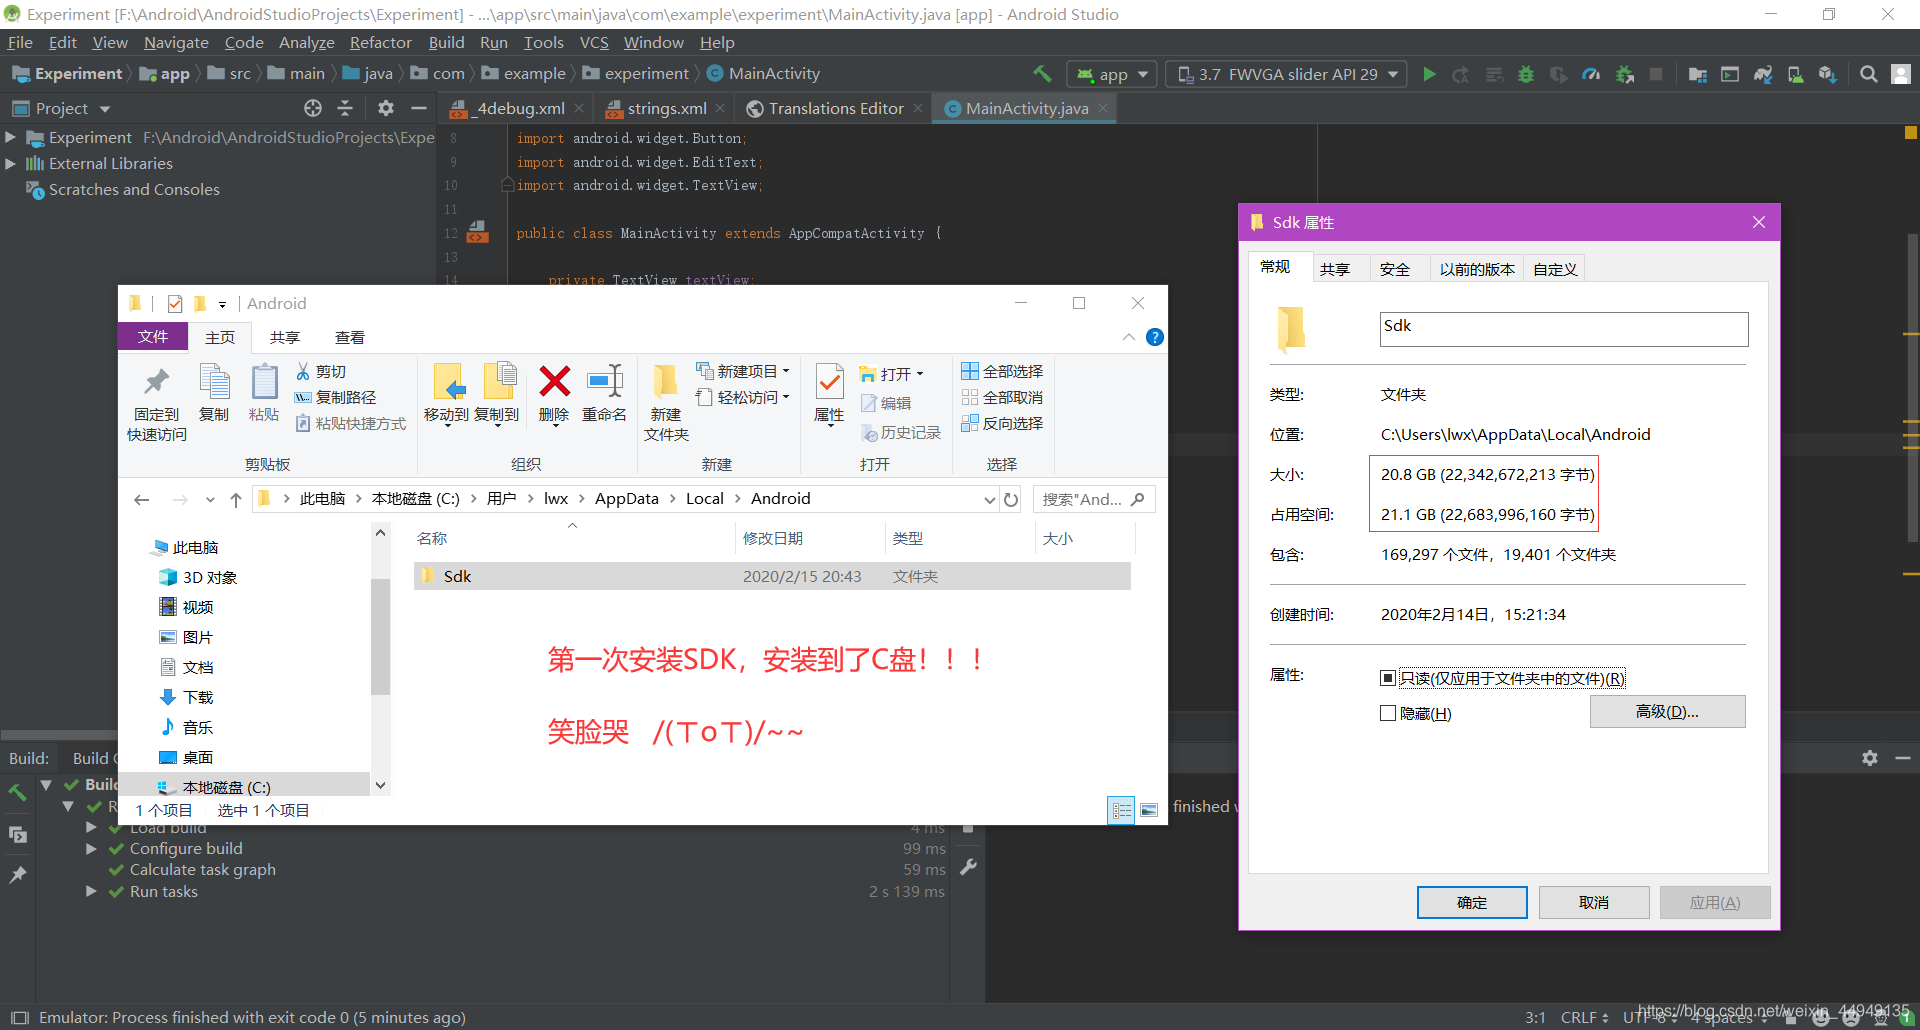This screenshot has height=1030, width=1920.
Task: Click 全部取消 in the Explorer ribbon
Action: click(x=1001, y=397)
